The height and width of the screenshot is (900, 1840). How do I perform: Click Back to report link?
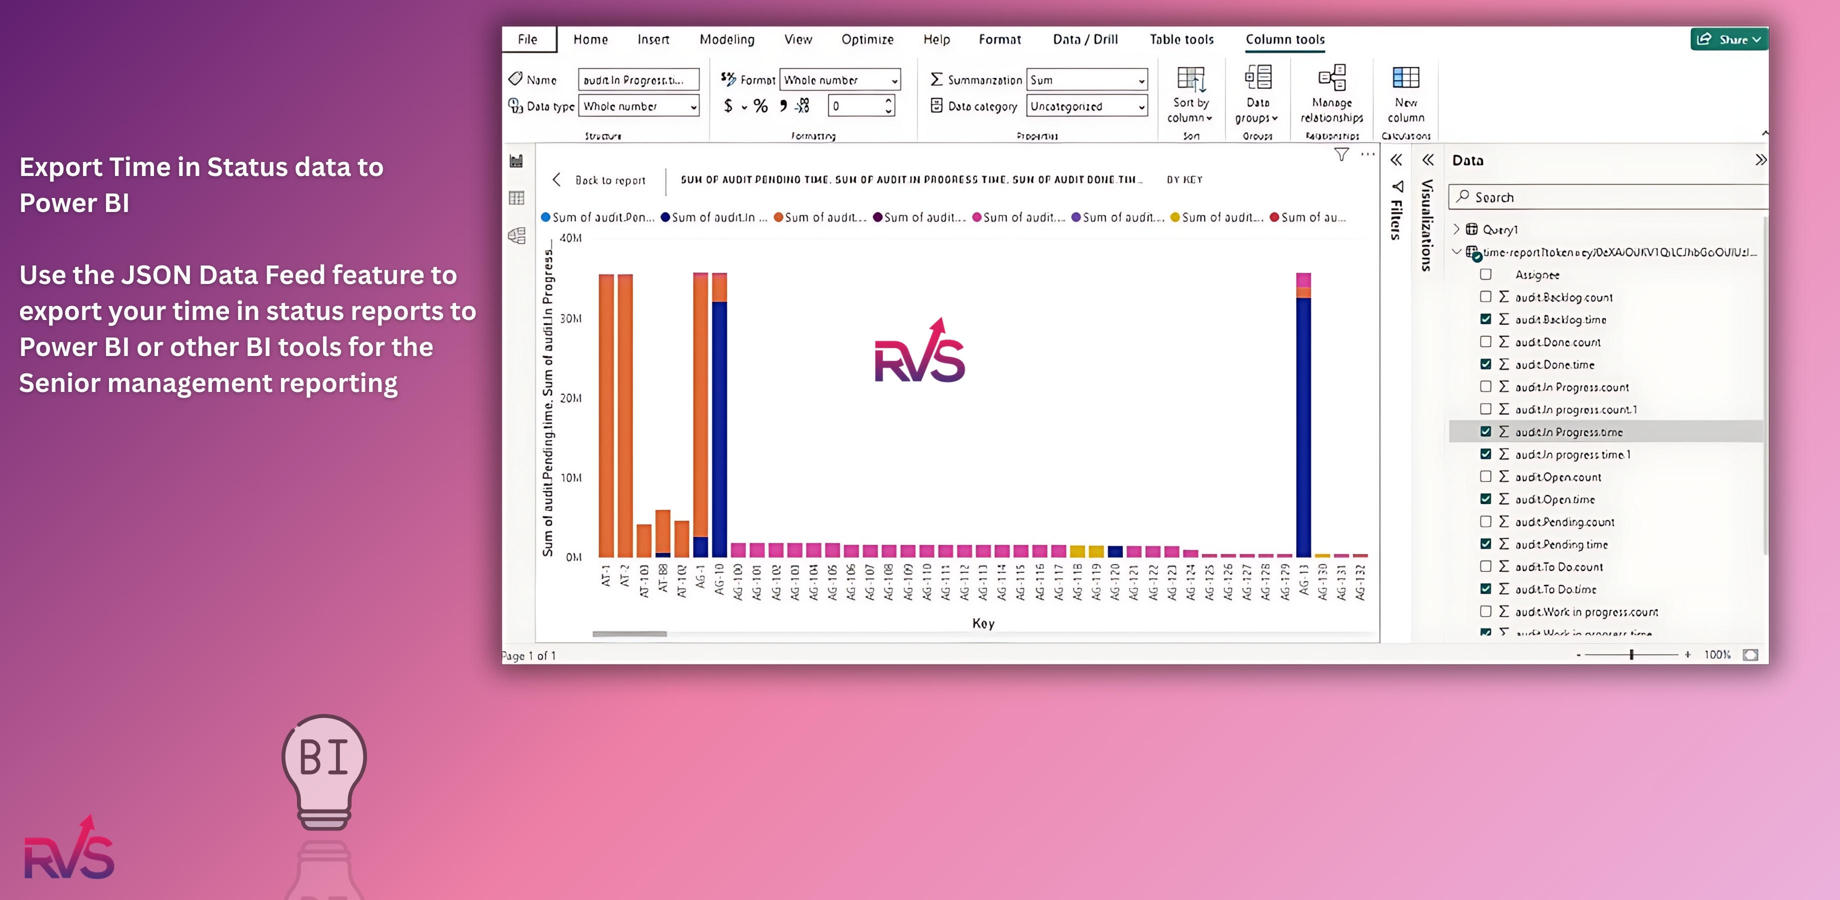point(610,180)
